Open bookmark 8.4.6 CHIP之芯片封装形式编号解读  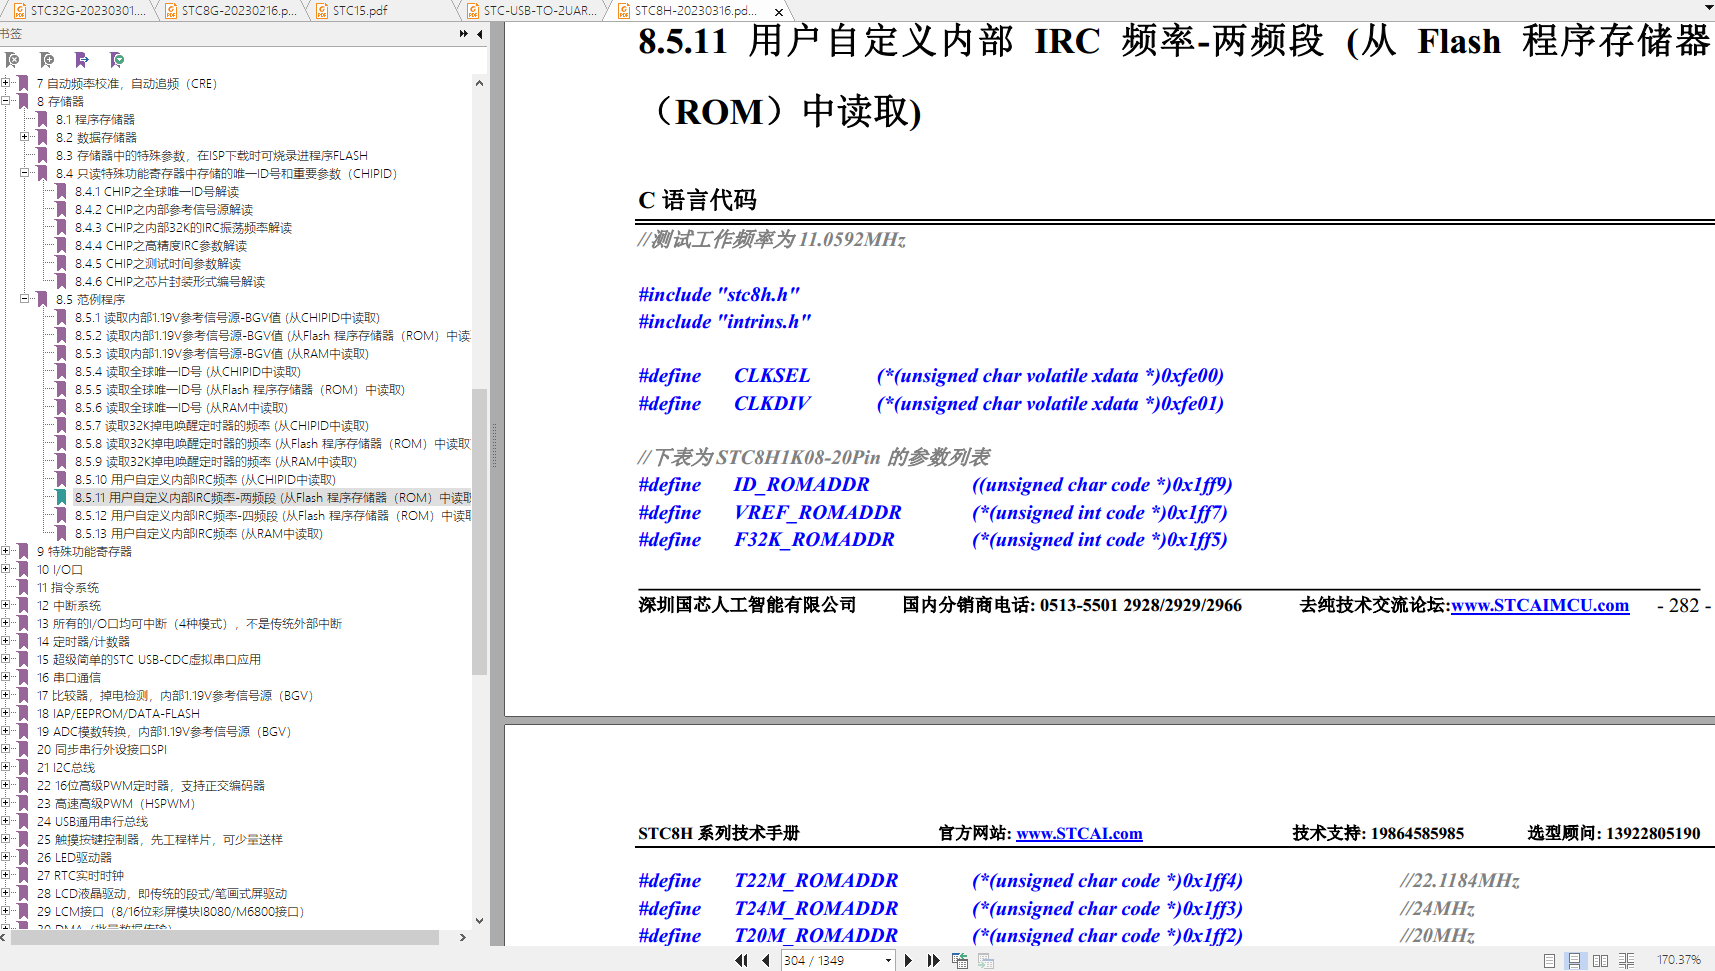click(x=170, y=281)
